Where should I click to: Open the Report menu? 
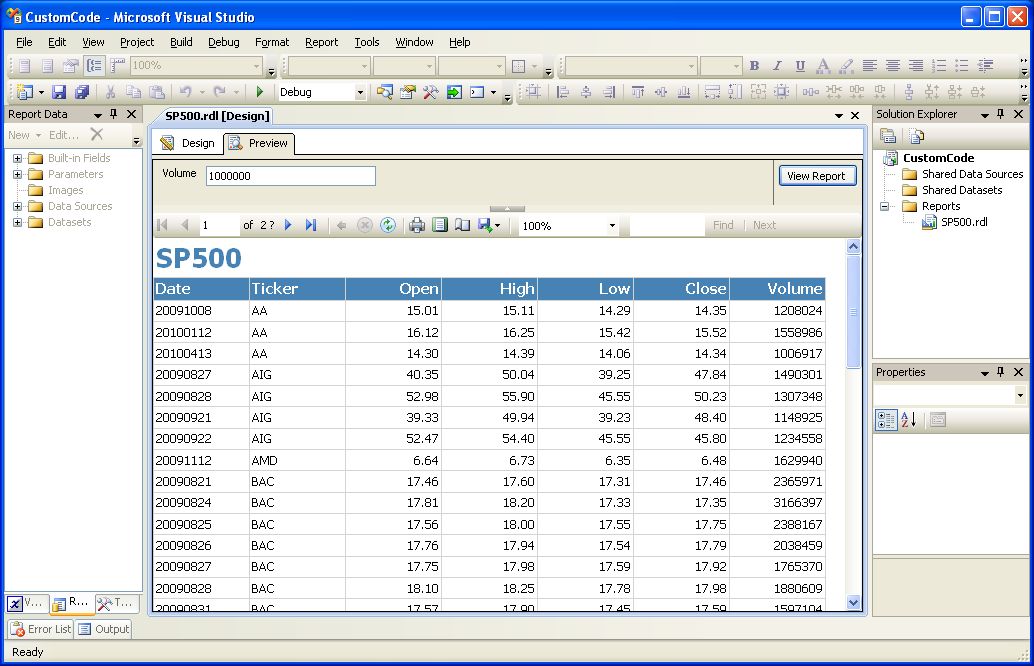tap(321, 42)
